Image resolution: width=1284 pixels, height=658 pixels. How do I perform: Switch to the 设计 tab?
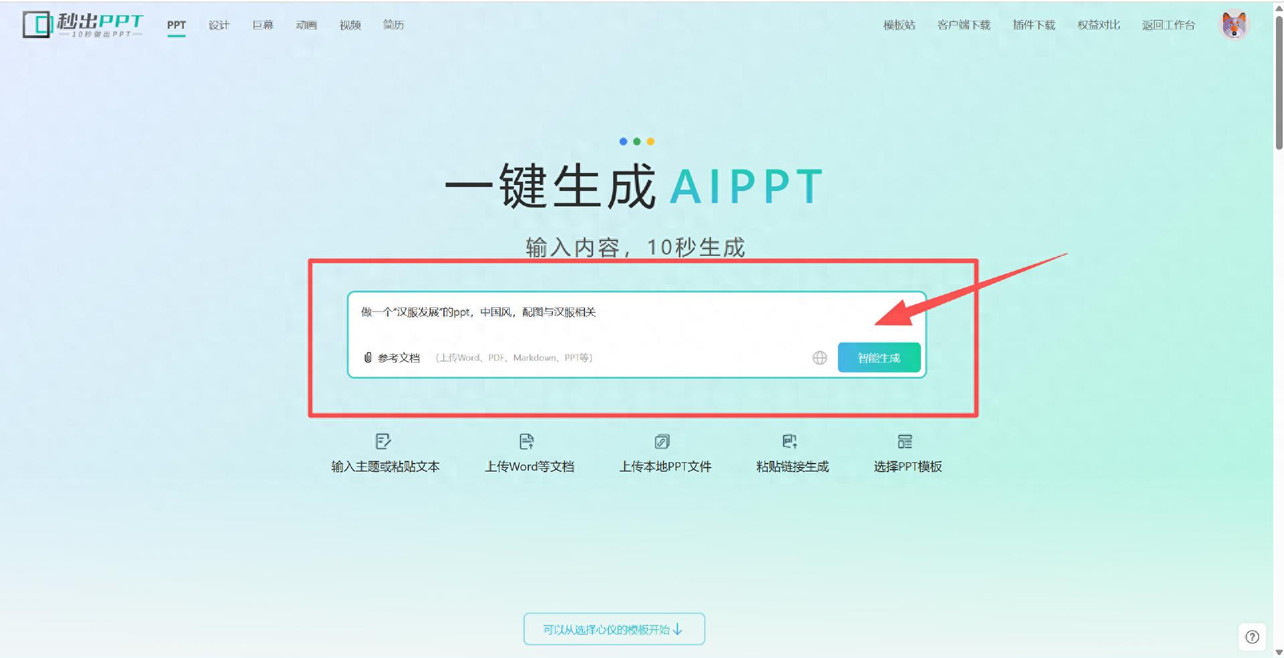(x=219, y=24)
